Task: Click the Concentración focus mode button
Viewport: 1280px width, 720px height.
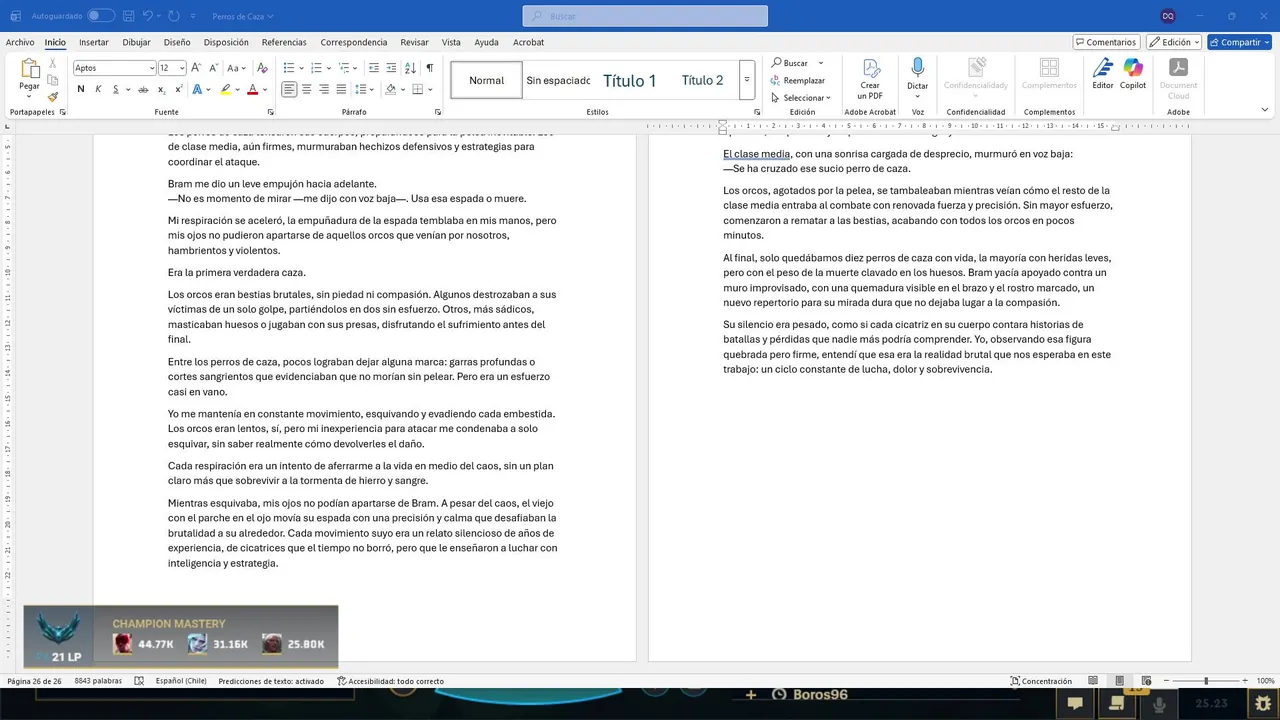Action: click(1041, 681)
